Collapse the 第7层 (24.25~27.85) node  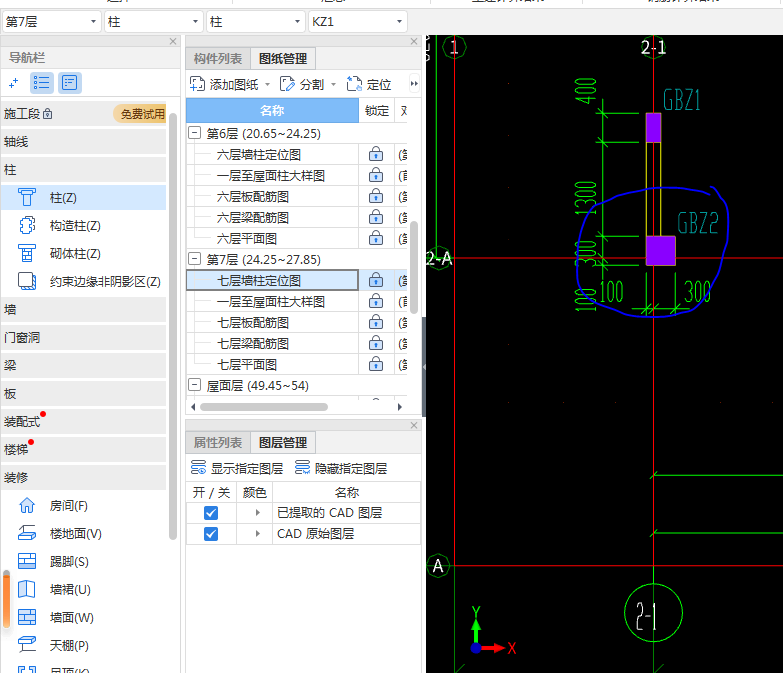click(194, 259)
